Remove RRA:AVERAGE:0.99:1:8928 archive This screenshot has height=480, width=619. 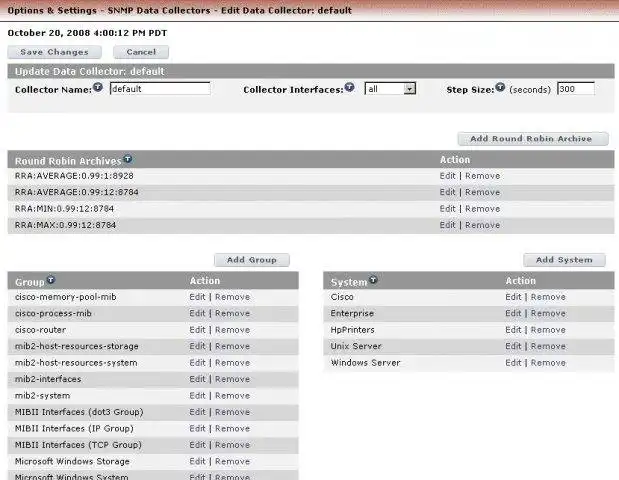tap(482, 176)
